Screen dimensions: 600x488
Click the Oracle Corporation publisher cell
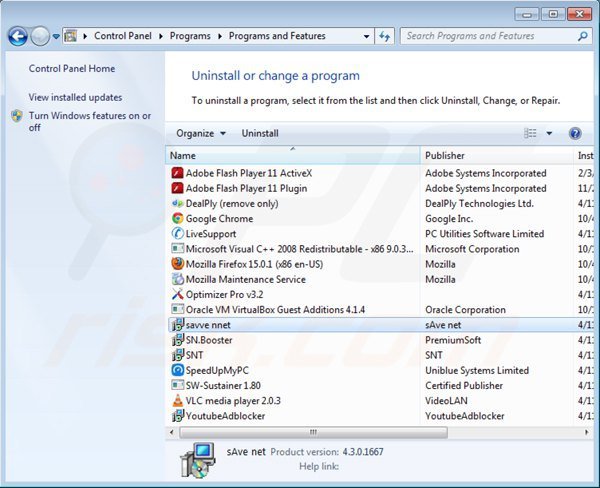[465, 310]
